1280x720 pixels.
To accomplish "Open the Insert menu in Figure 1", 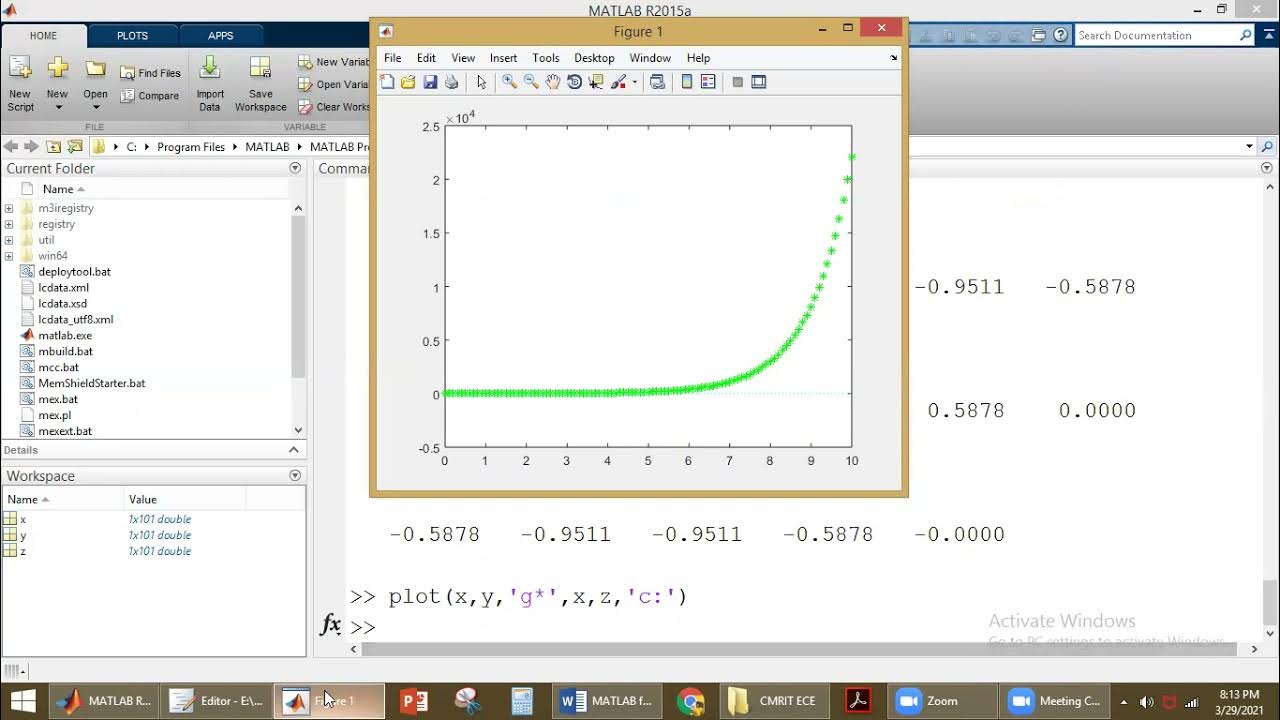I will click(503, 58).
